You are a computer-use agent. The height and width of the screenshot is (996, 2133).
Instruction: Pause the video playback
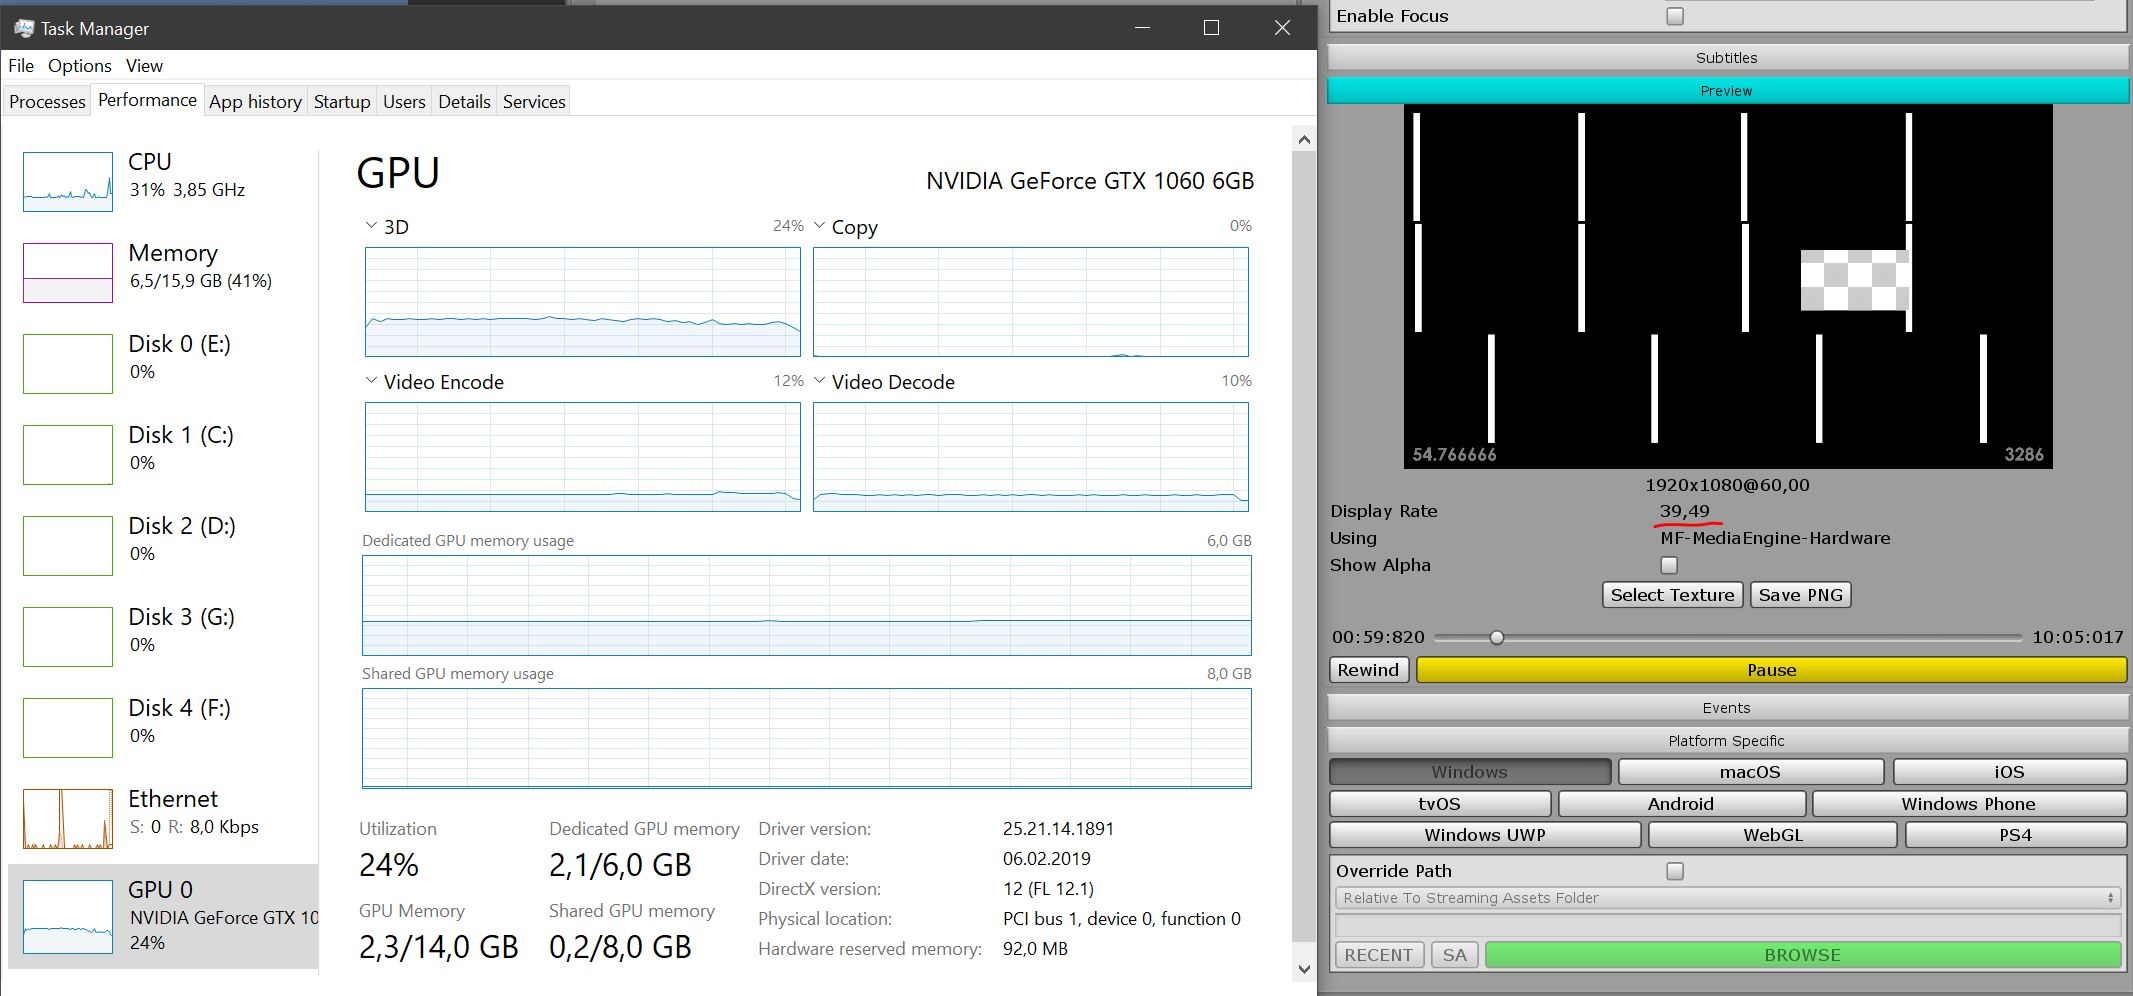[1771, 670]
